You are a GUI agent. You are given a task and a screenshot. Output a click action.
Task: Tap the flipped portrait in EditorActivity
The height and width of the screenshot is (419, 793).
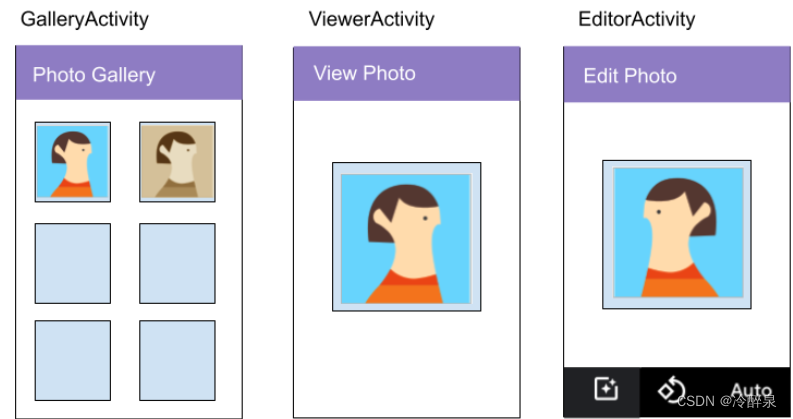pyautogui.click(x=677, y=233)
